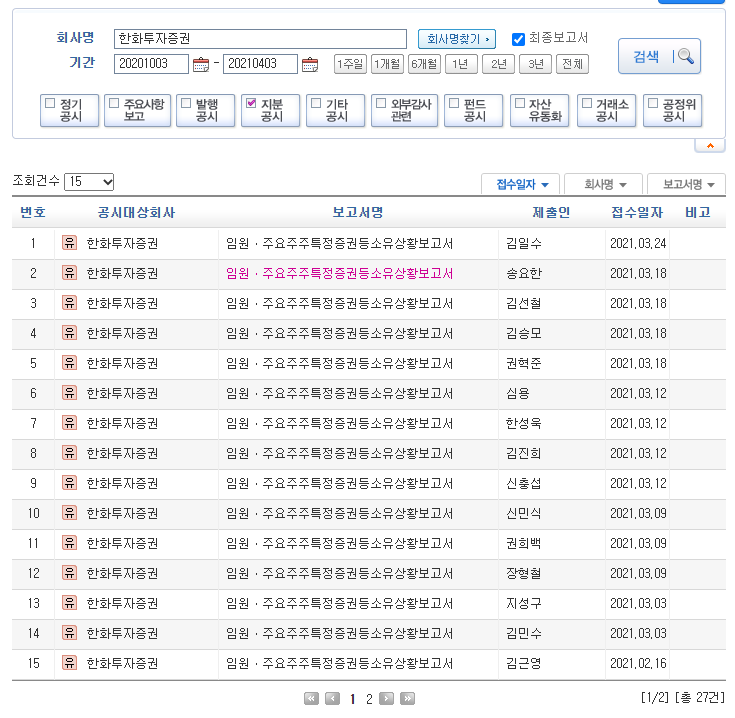Check the 기타공시 filter
The image size is (735, 718).
316,103
